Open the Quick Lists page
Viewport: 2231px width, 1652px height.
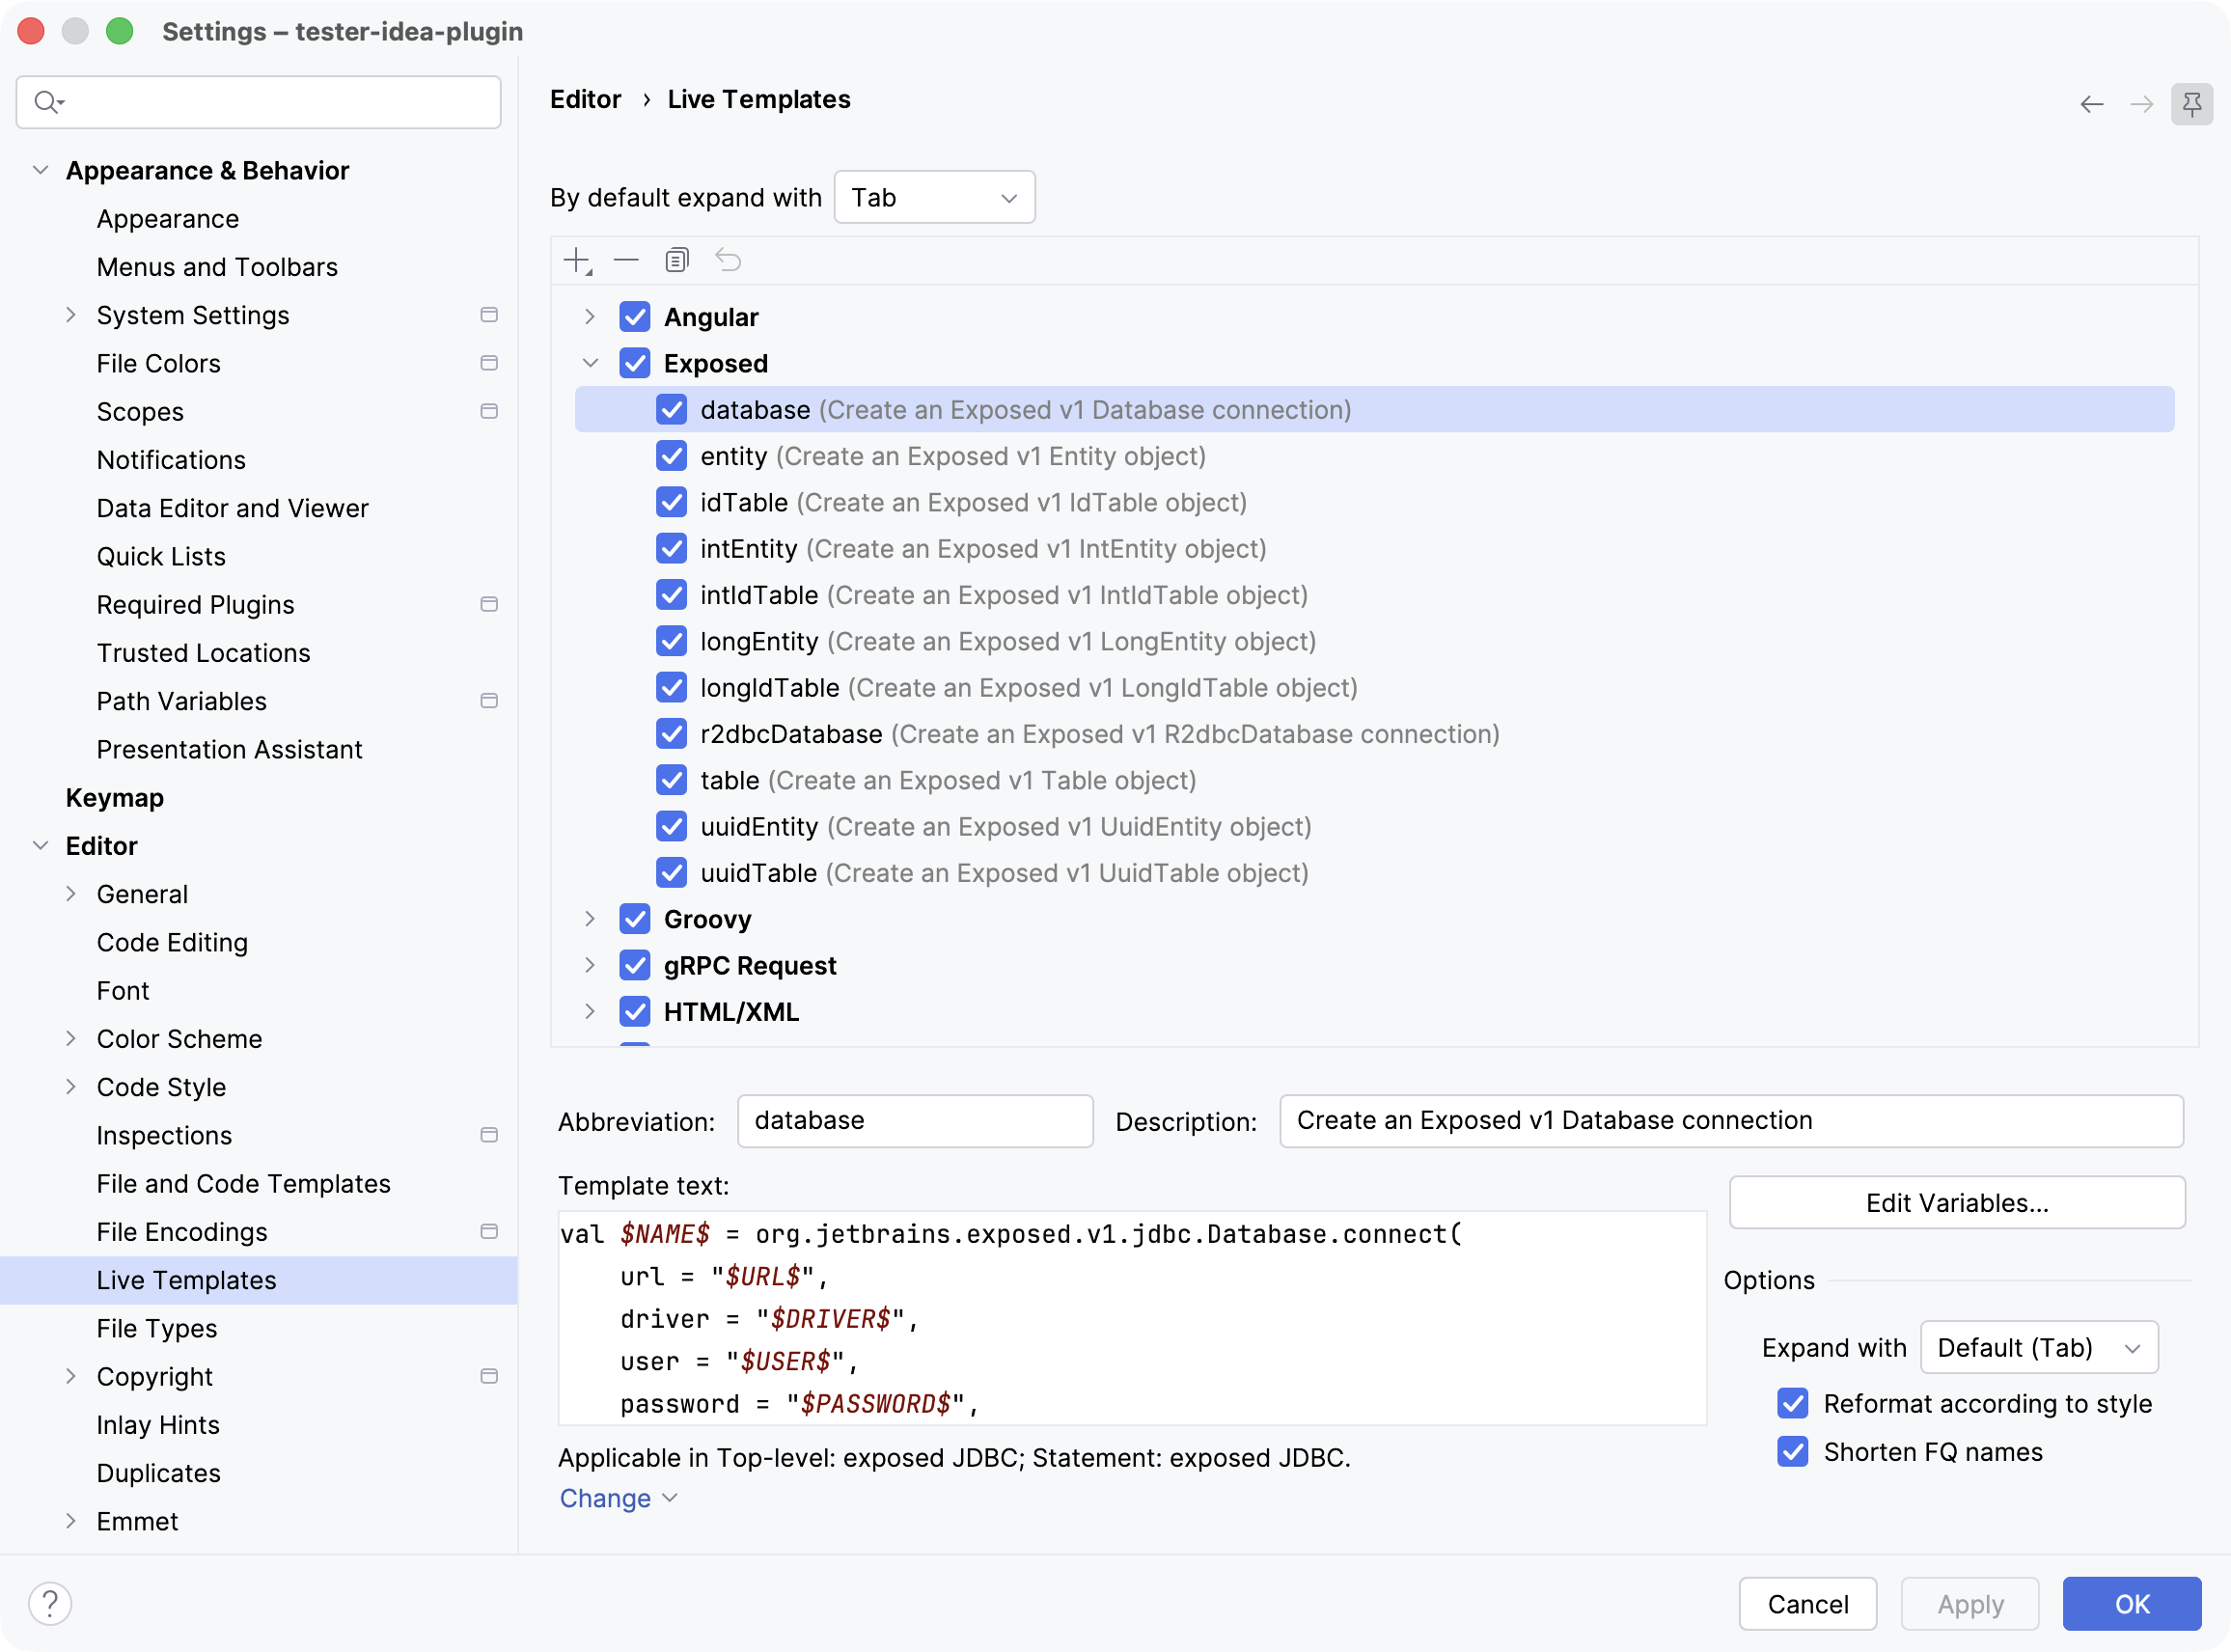pyautogui.click(x=161, y=556)
